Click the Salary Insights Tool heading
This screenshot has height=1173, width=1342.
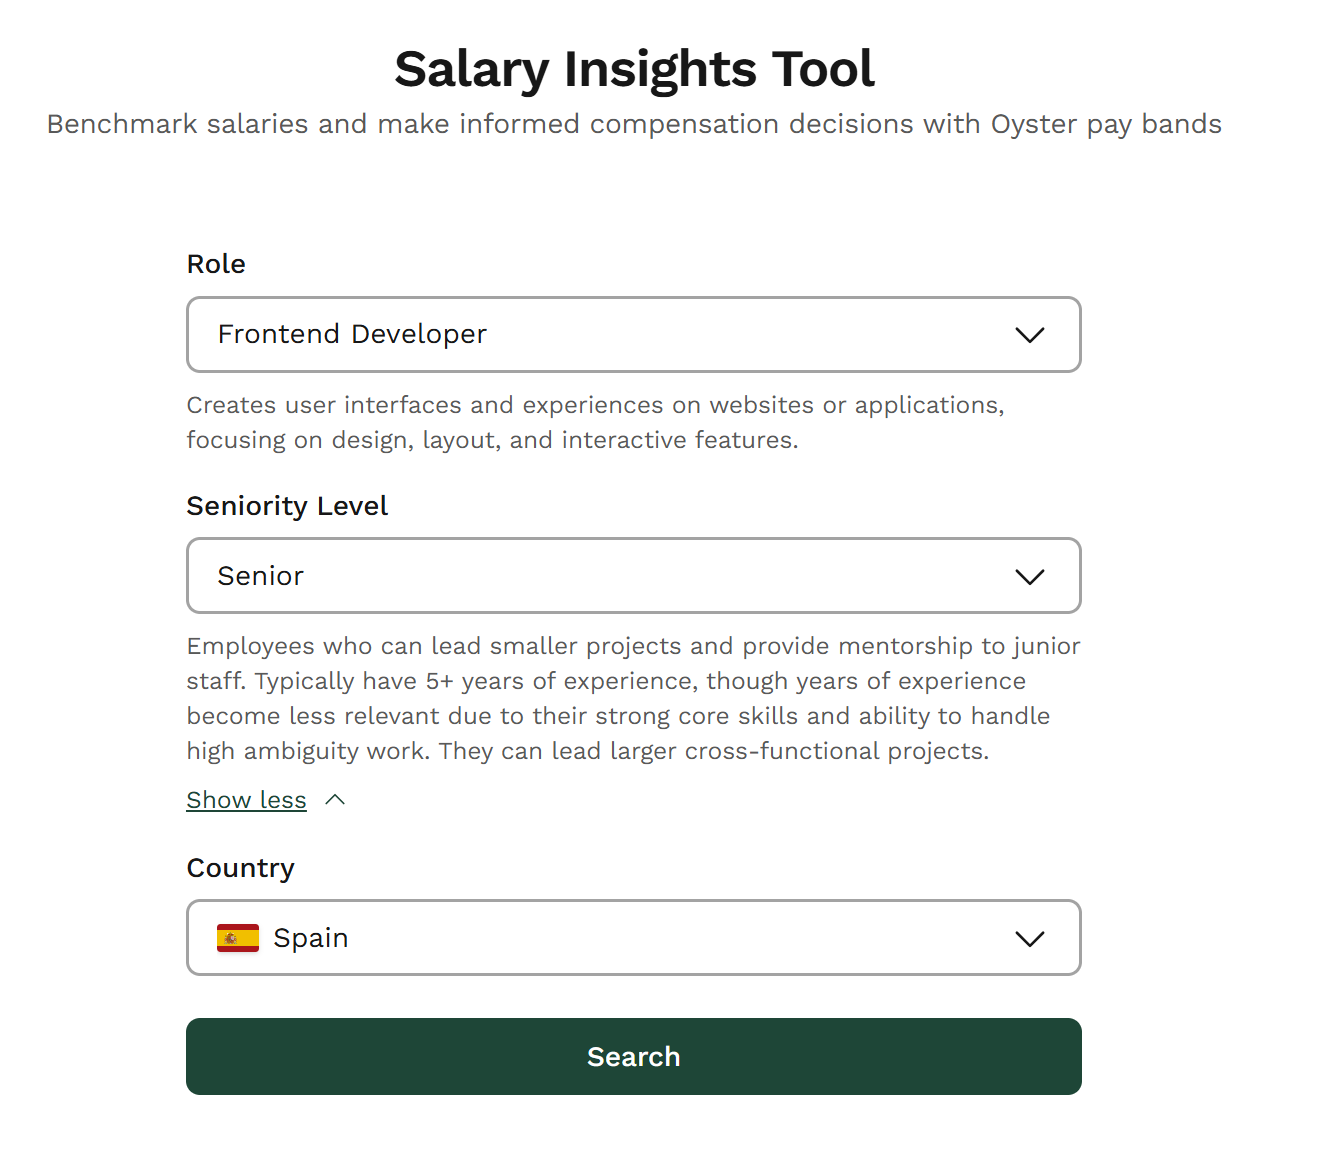(x=634, y=68)
